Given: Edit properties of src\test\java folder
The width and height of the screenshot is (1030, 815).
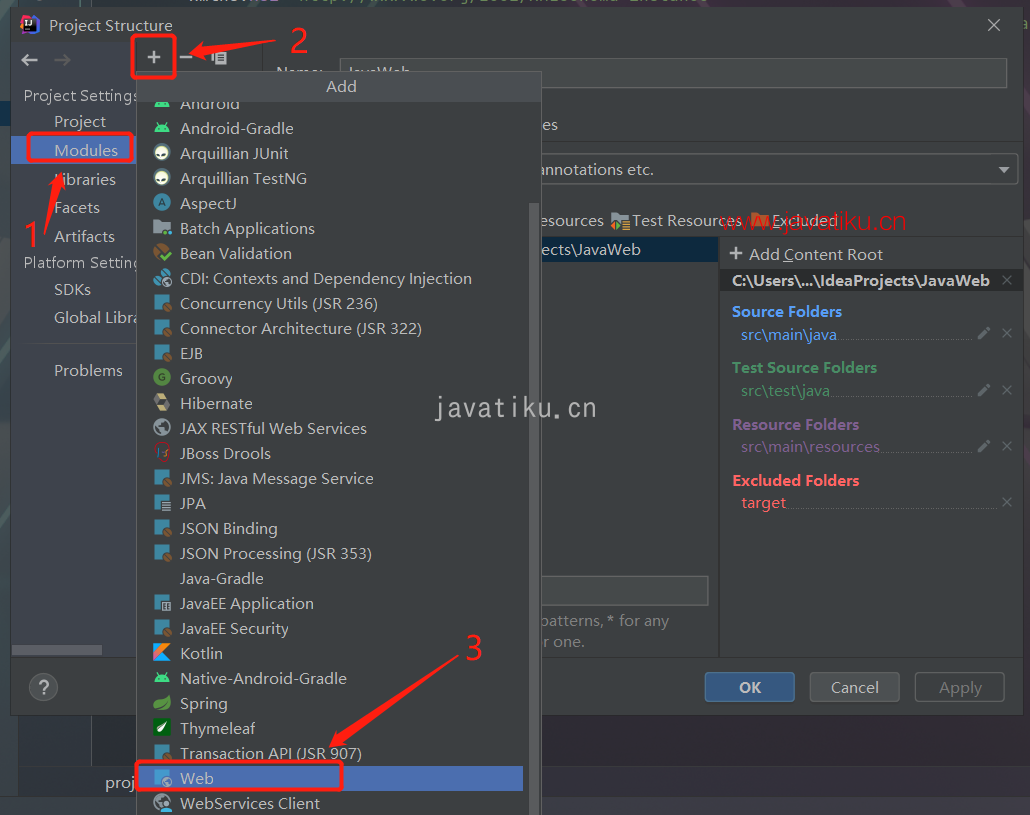Looking at the screenshot, I should click(983, 390).
